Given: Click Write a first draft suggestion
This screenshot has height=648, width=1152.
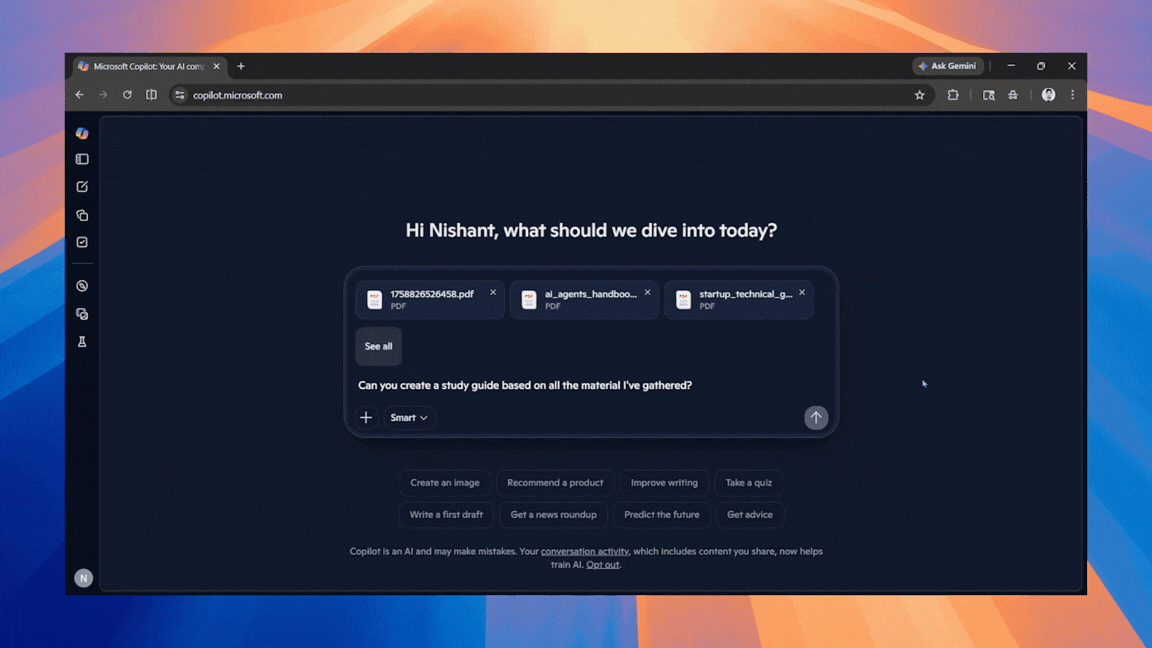Looking at the screenshot, I should (x=446, y=514).
